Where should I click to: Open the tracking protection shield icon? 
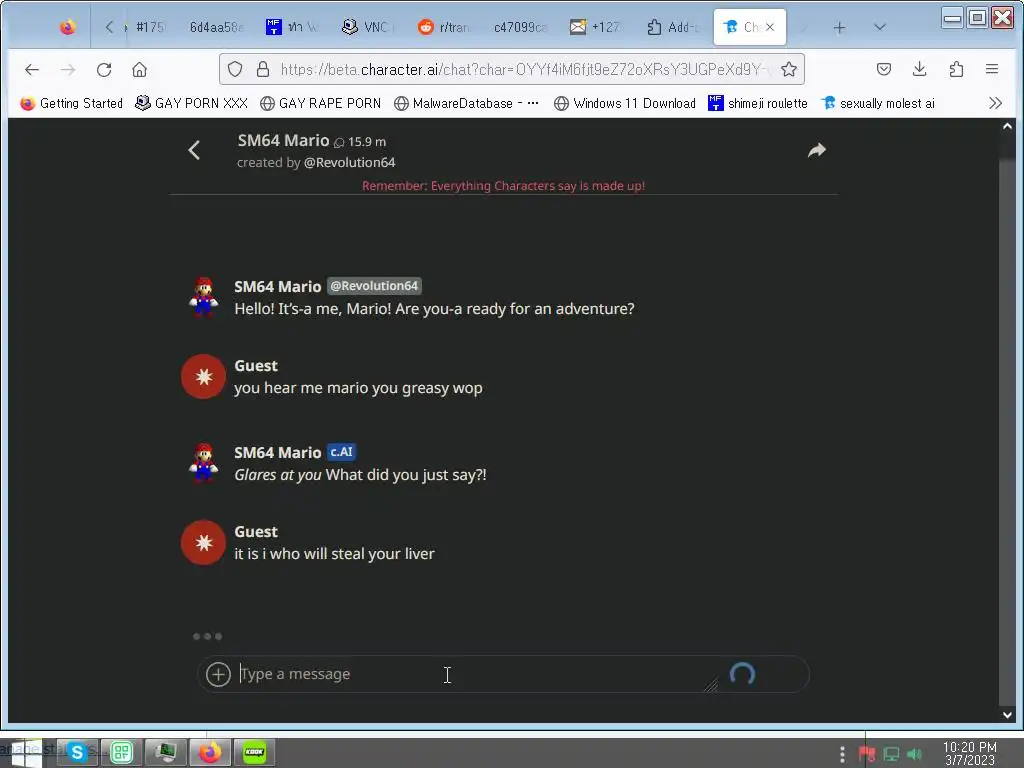coord(235,69)
